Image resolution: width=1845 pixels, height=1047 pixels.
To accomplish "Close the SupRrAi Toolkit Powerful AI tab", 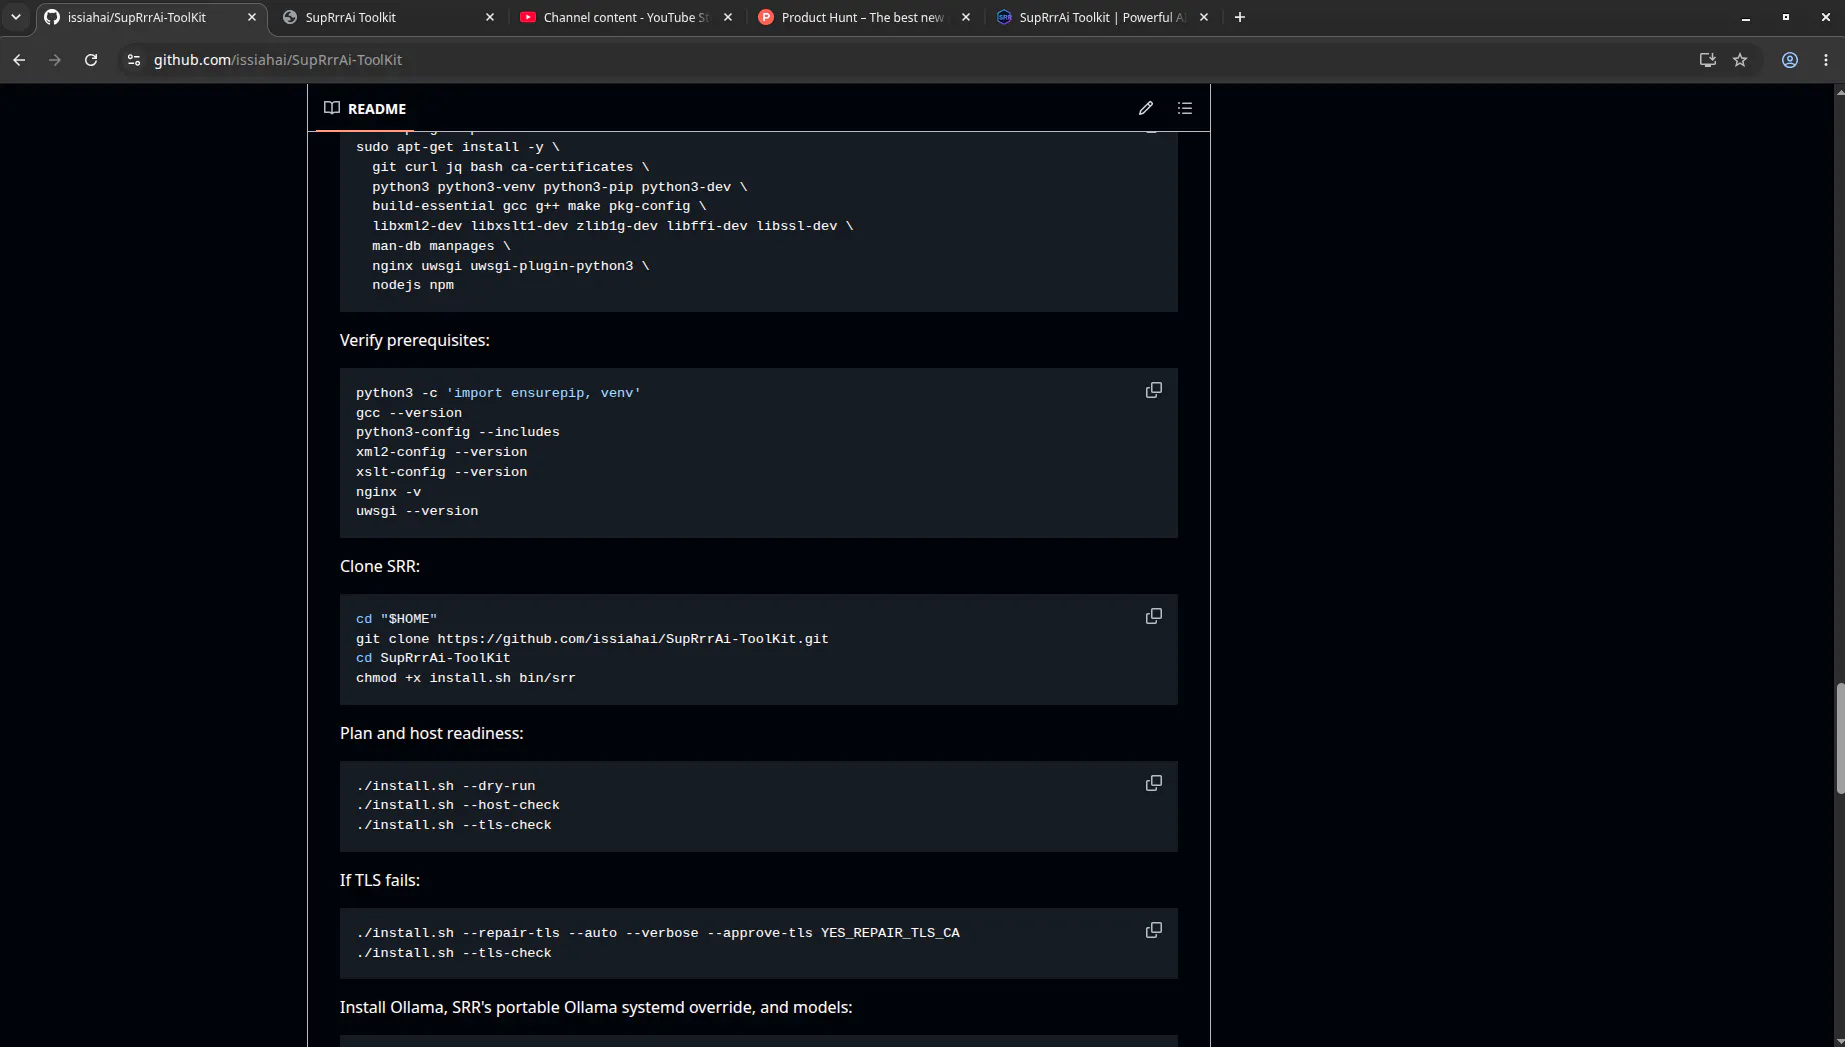I will 1204,17.
